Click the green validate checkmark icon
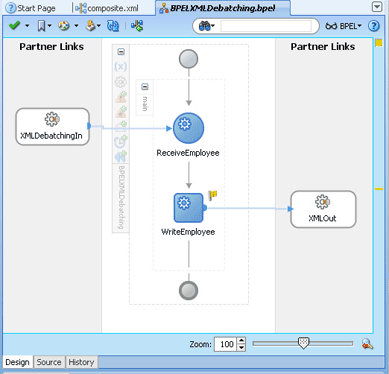This screenshot has height=374, width=389. point(14,26)
